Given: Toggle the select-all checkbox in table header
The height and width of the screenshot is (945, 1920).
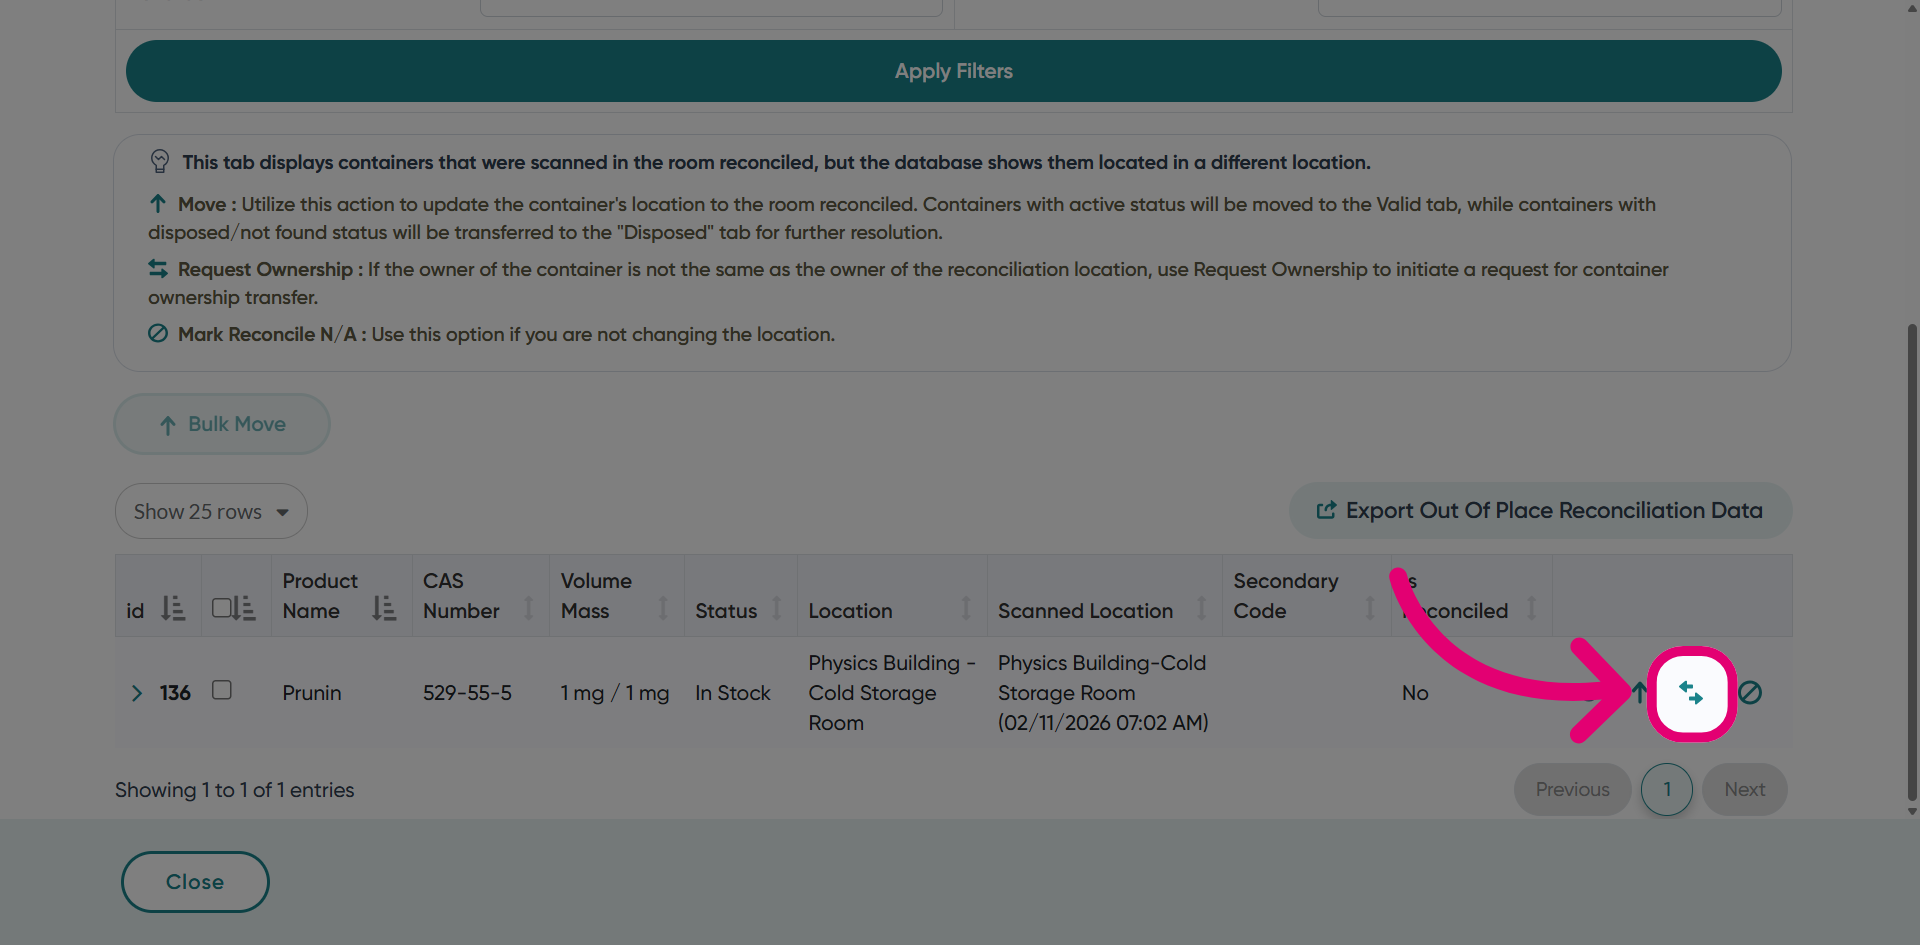Looking at the screenshot, I should (222, 607).
